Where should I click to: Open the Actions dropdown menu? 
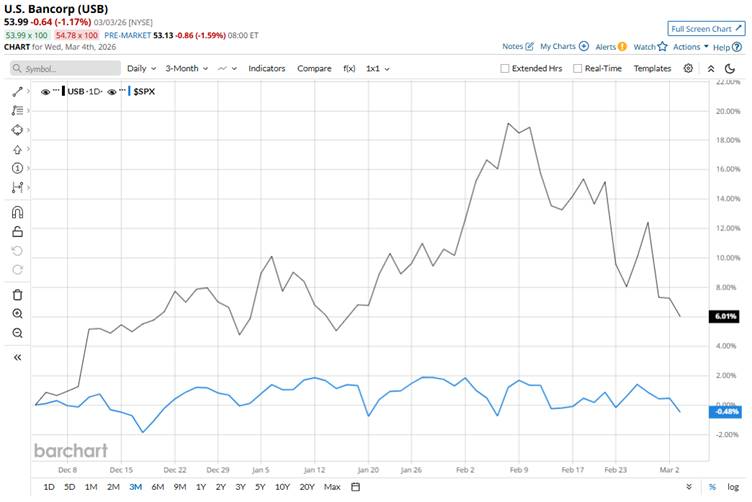pos(690,46)
